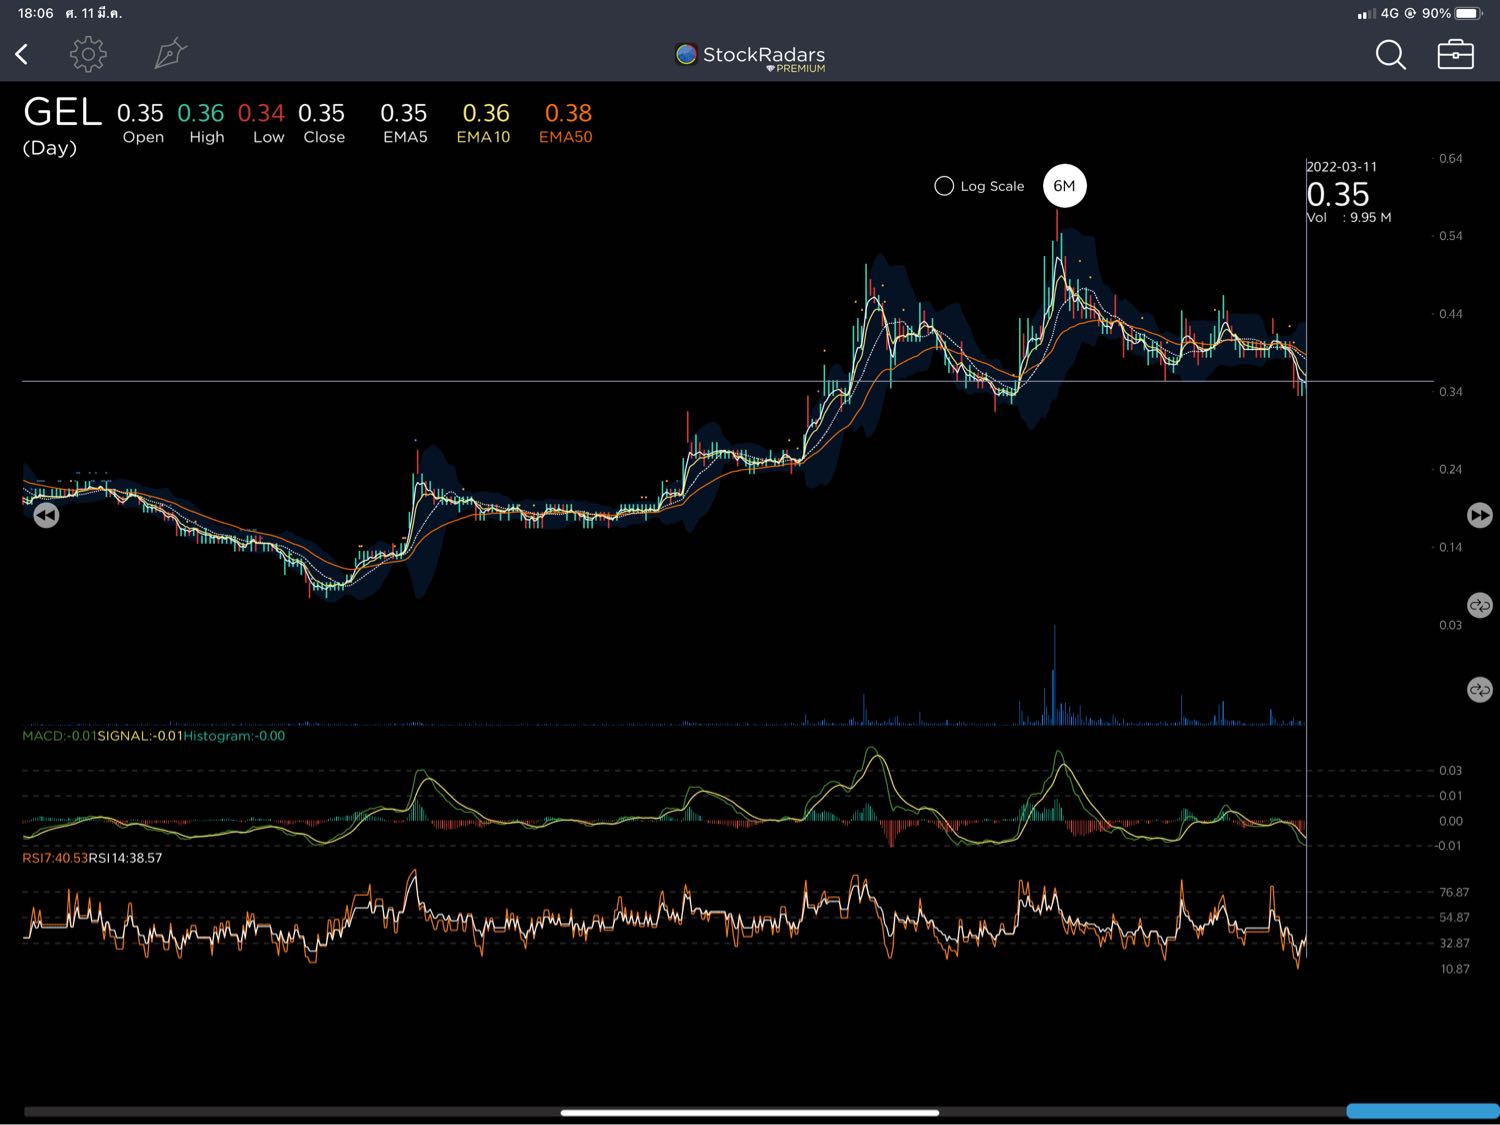This screenshot has height=1125, width=1500.
Task: Tap the PREMIUM badge under StockRadars
Action: coord(796,69)
